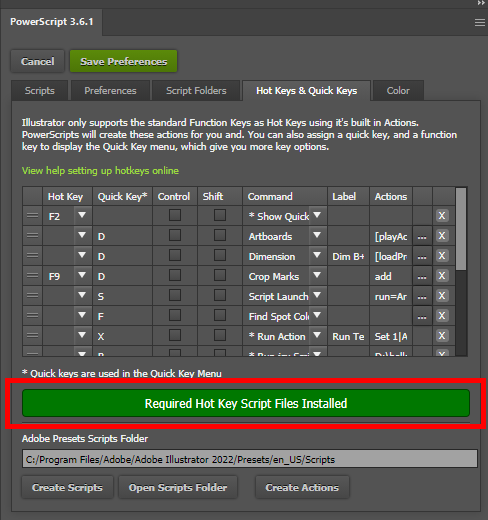
Task: Select the Hot Keys & Quick Keys tab
Action: click(306, 91)
